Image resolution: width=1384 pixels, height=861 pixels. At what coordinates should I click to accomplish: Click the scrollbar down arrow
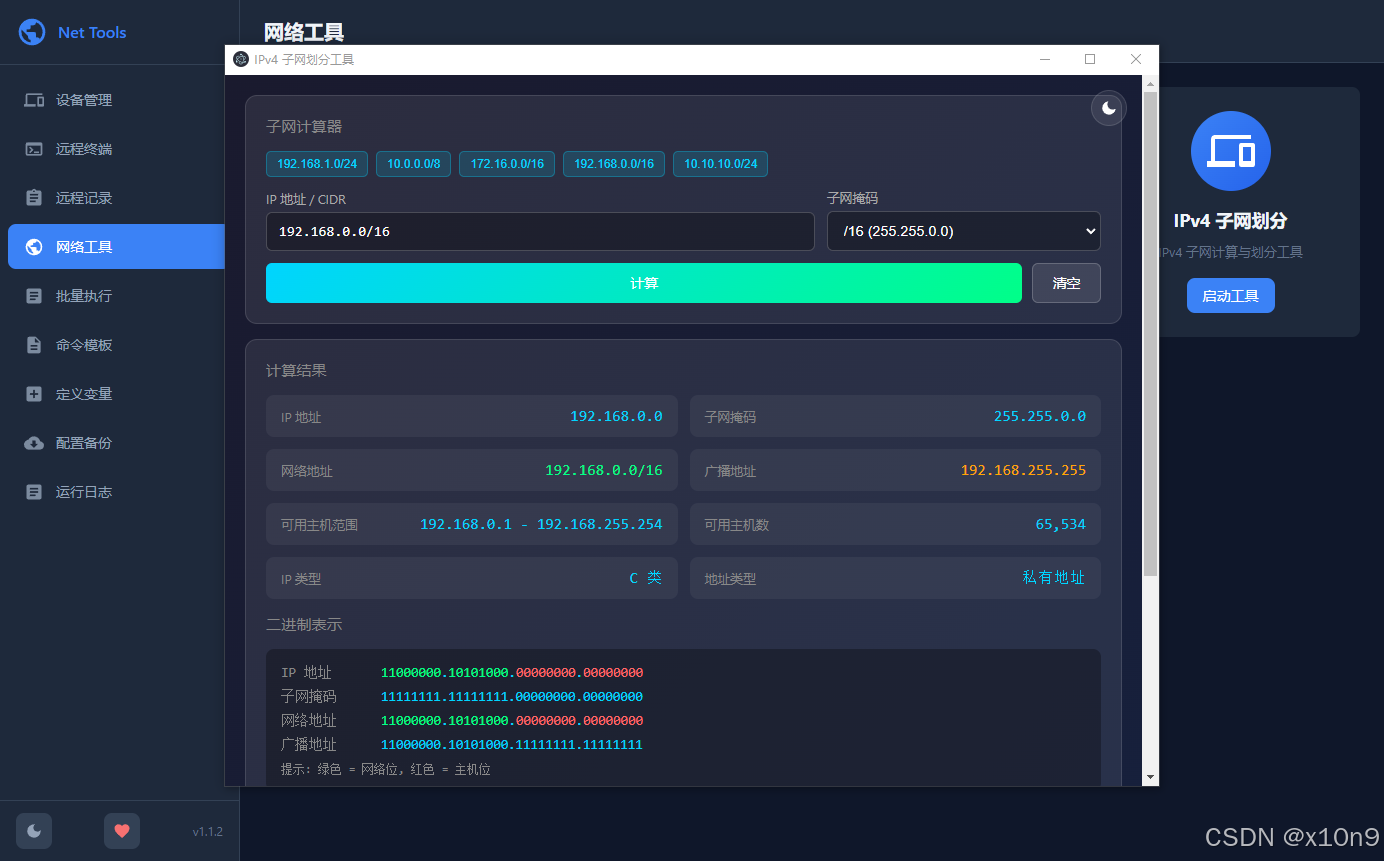click(1150, 777)
